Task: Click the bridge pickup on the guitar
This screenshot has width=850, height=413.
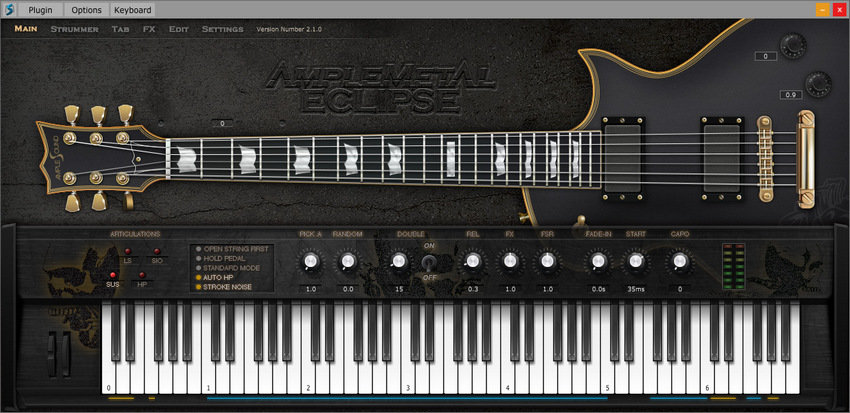Action: (x=722, y=158)
